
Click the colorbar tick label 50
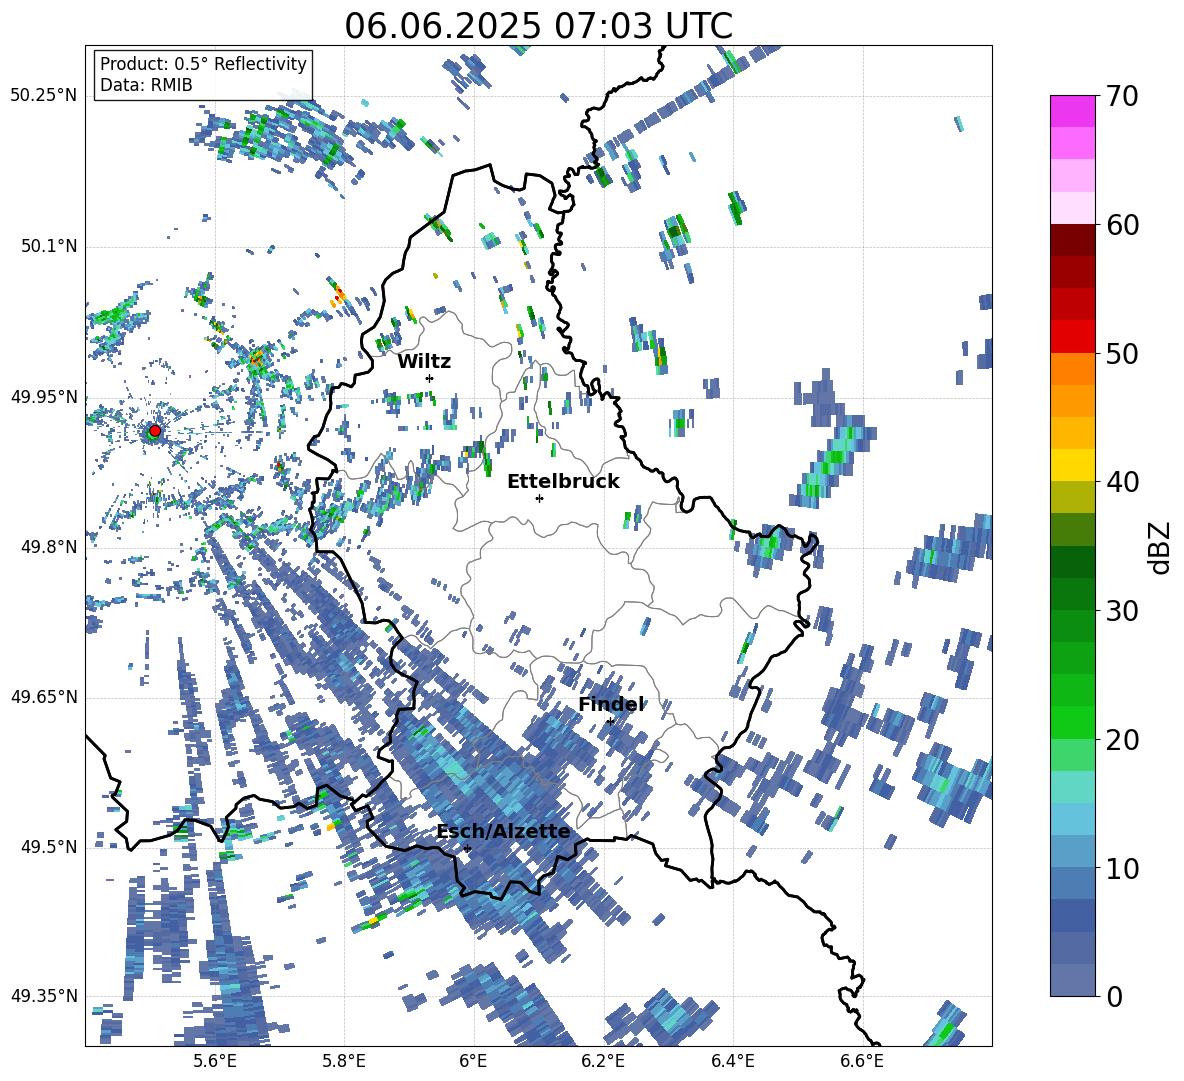1121,353
